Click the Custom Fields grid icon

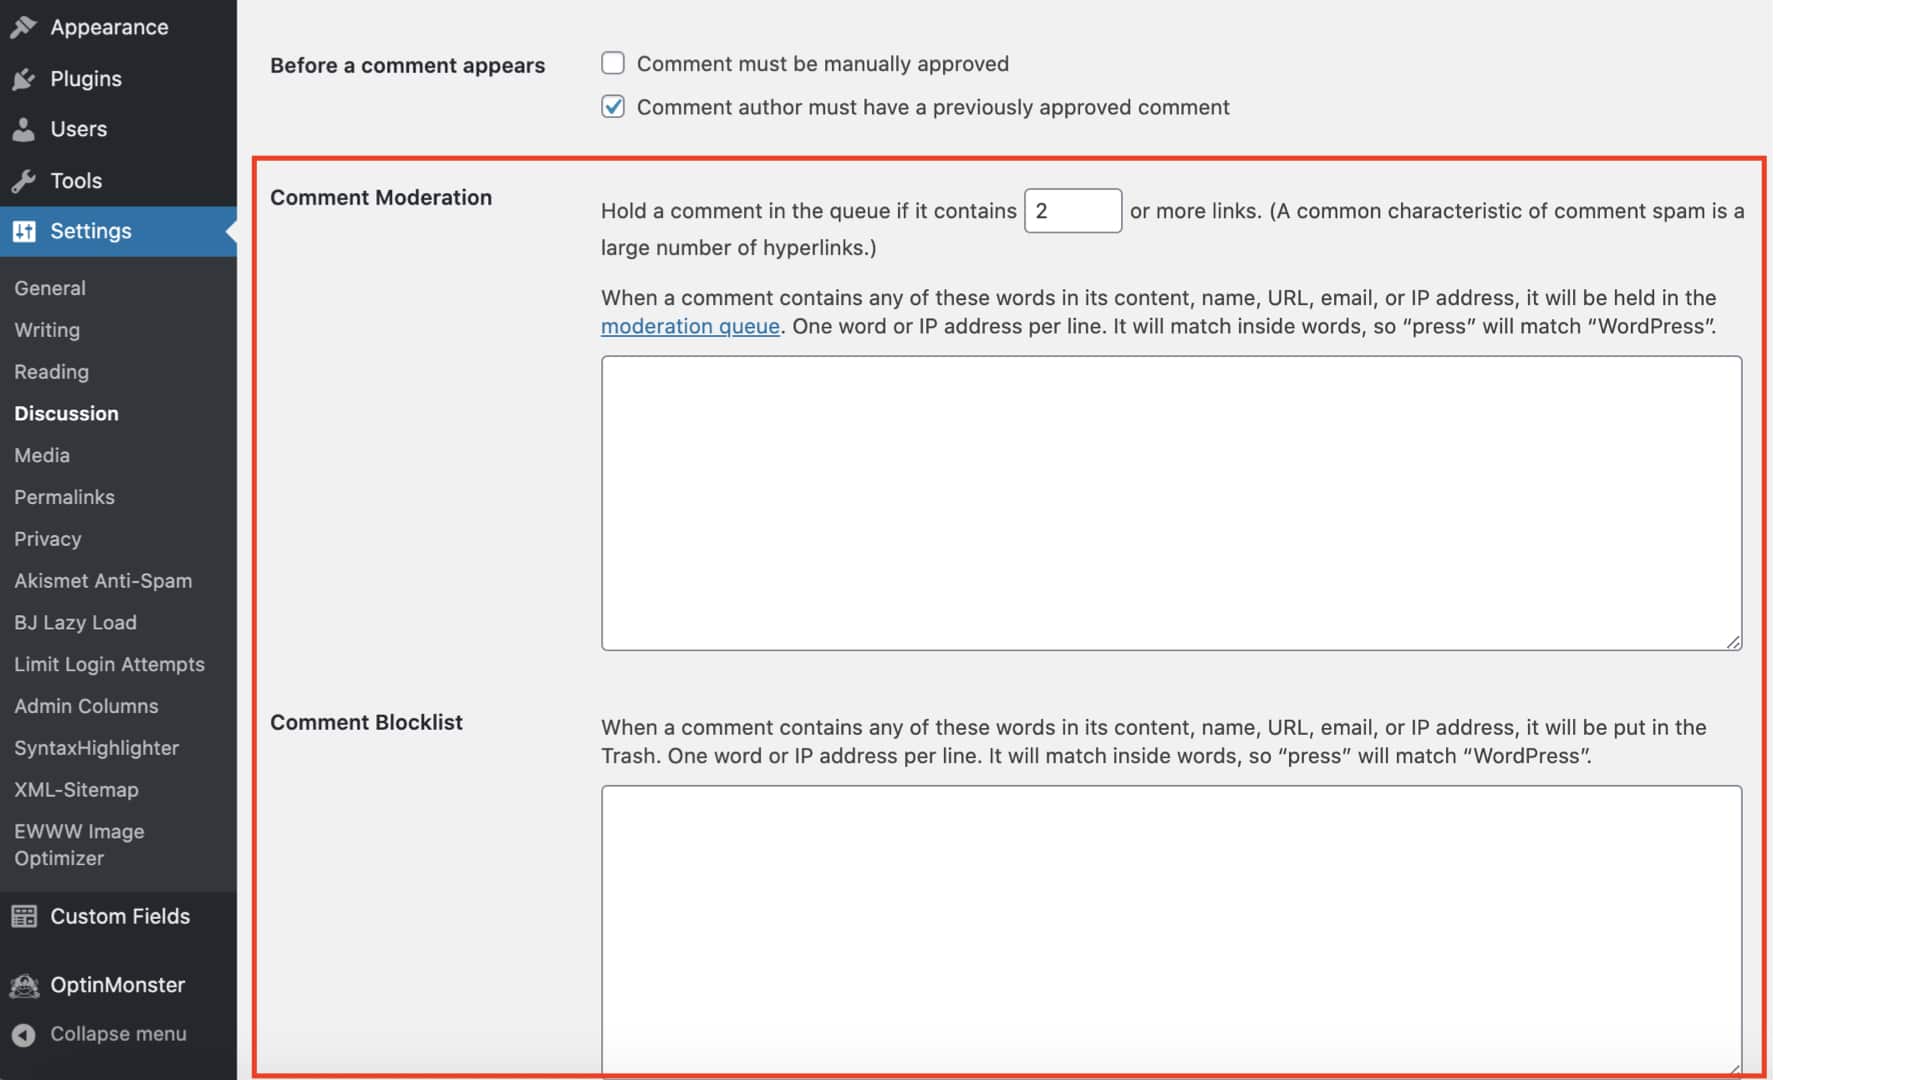24,916
